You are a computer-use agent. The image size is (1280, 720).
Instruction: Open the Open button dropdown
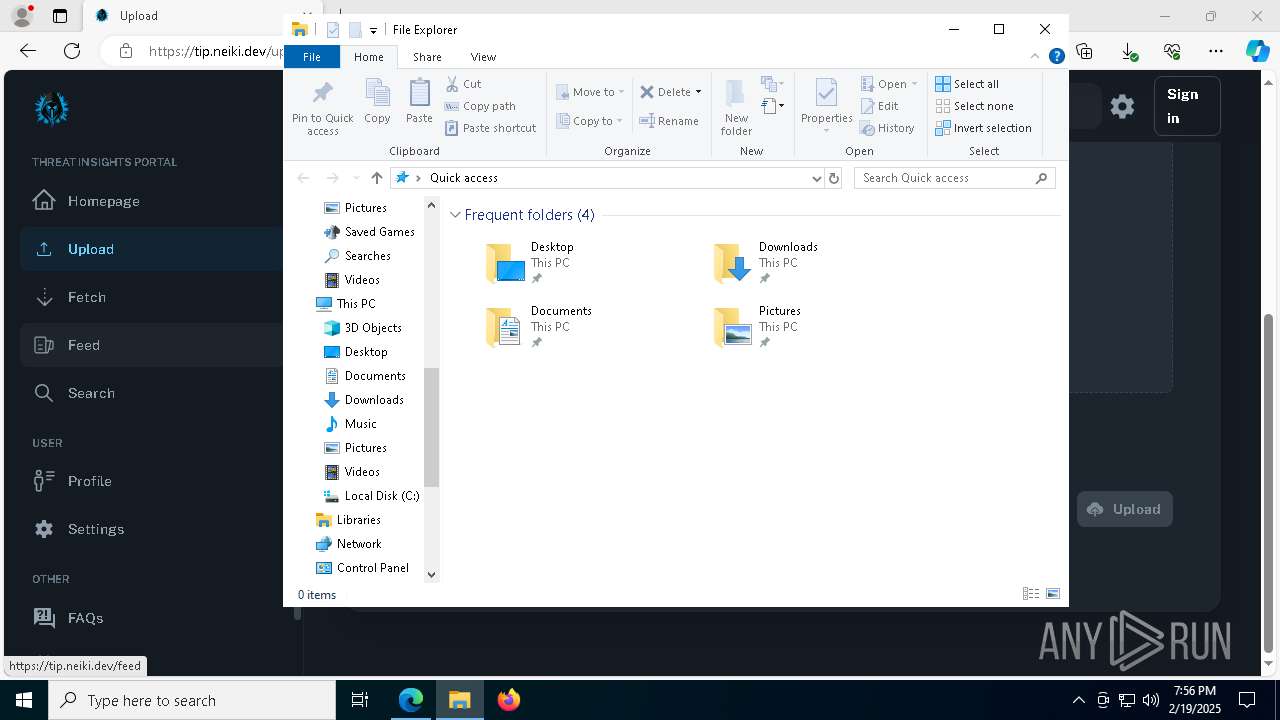pos(914,84)
